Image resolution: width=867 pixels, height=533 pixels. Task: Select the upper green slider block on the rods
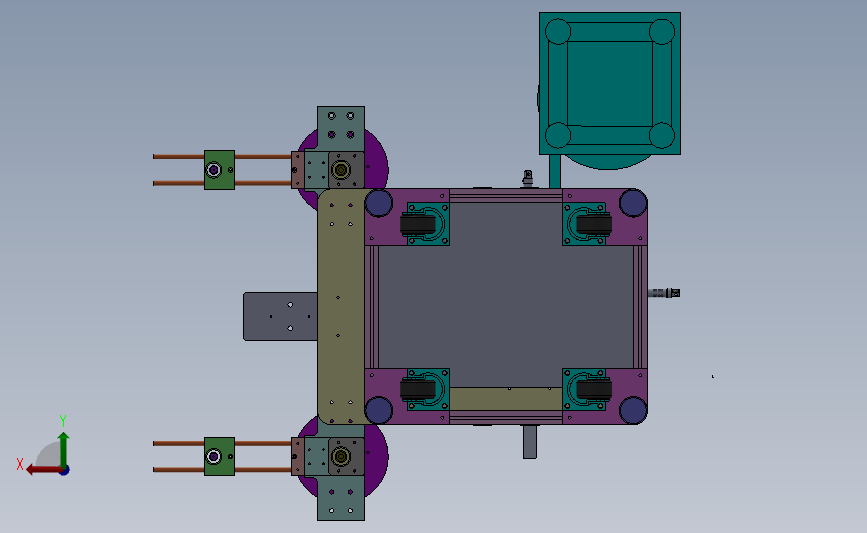click(220, 170)
